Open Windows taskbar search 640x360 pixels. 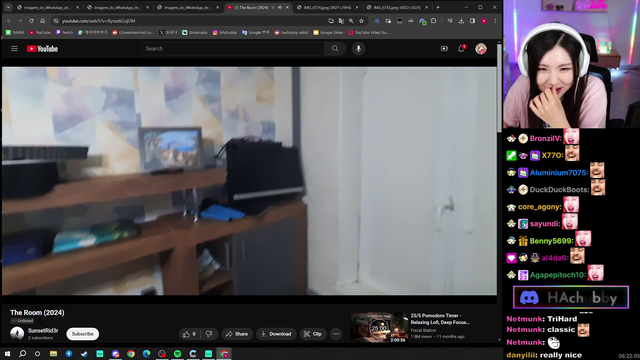(22, 353)
